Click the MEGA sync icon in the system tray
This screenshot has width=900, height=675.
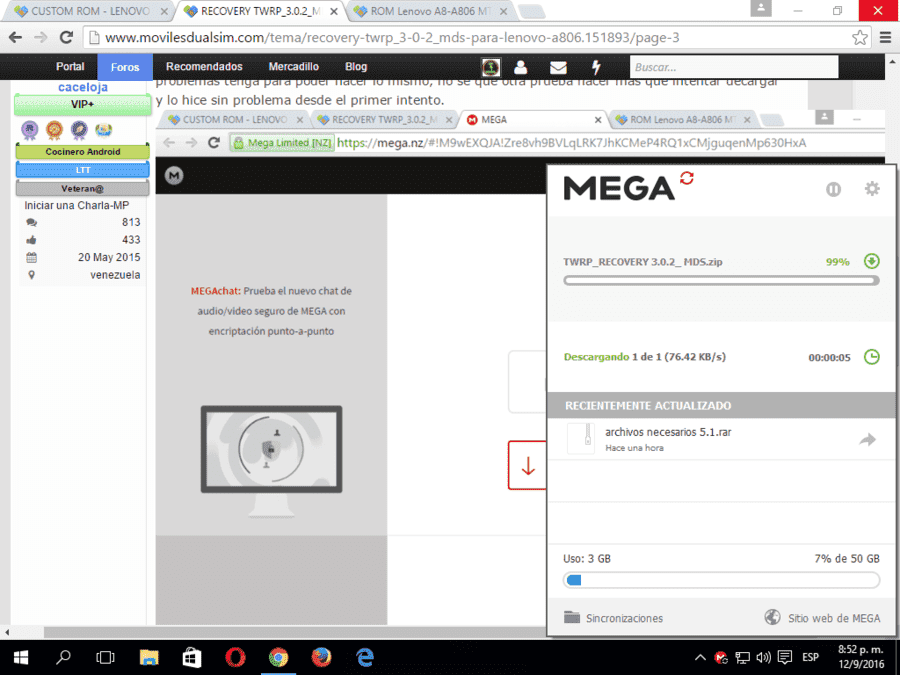point(721,658)
